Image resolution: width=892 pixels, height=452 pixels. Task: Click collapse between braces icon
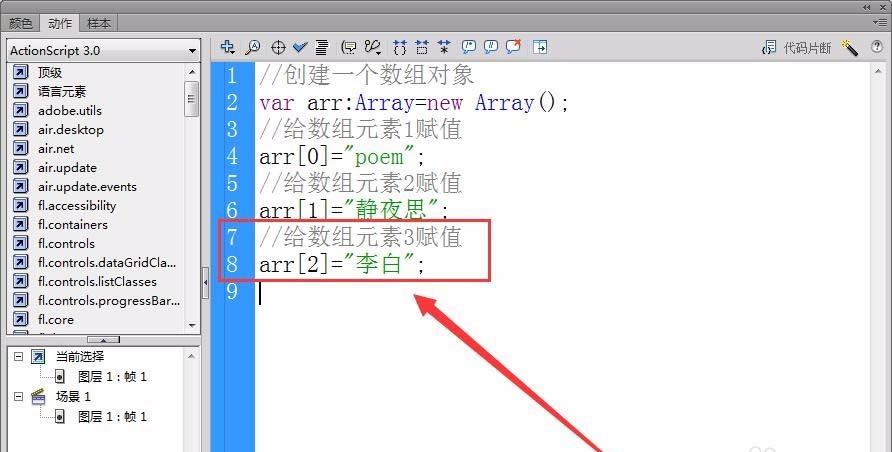tap(400, 48)
